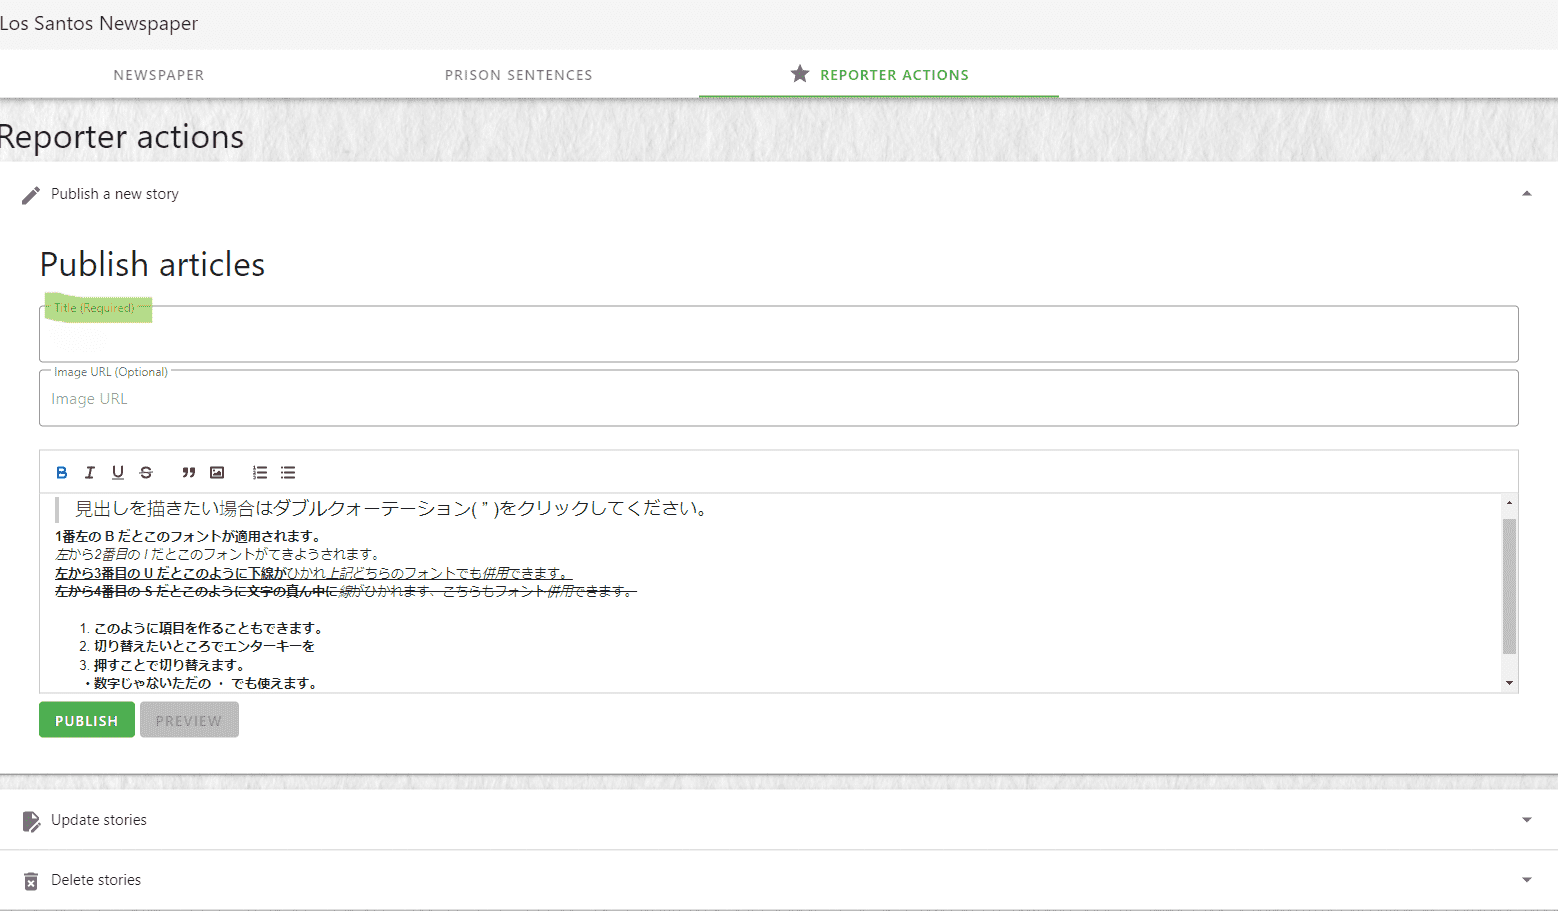
Task: Switch to the Newspaper tab
Action: point(159,75)
